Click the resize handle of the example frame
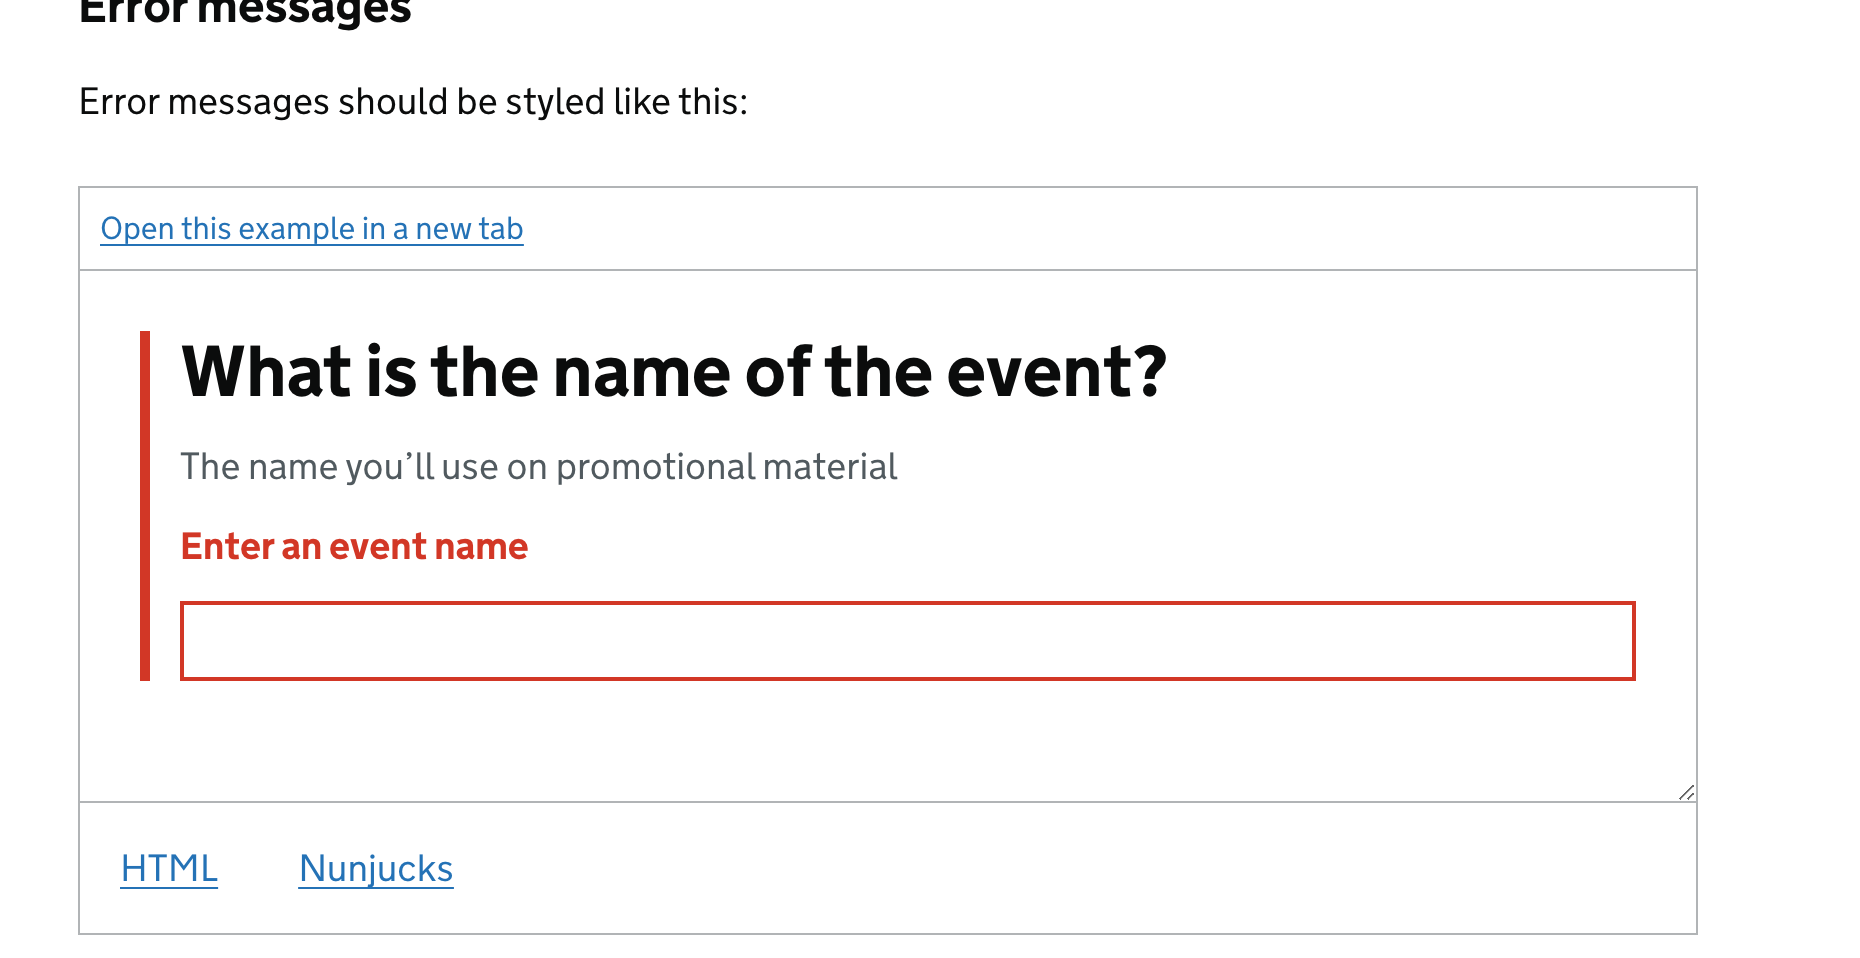Viewport: 1860px width, 958px height. click(1686, 791)
